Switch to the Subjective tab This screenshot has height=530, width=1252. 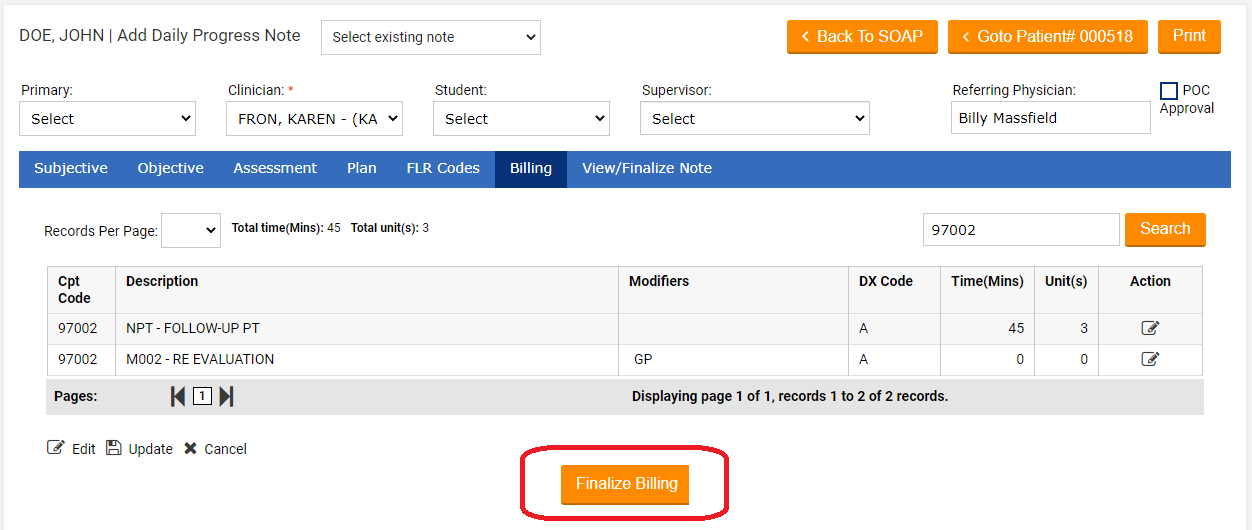[71, 168]
